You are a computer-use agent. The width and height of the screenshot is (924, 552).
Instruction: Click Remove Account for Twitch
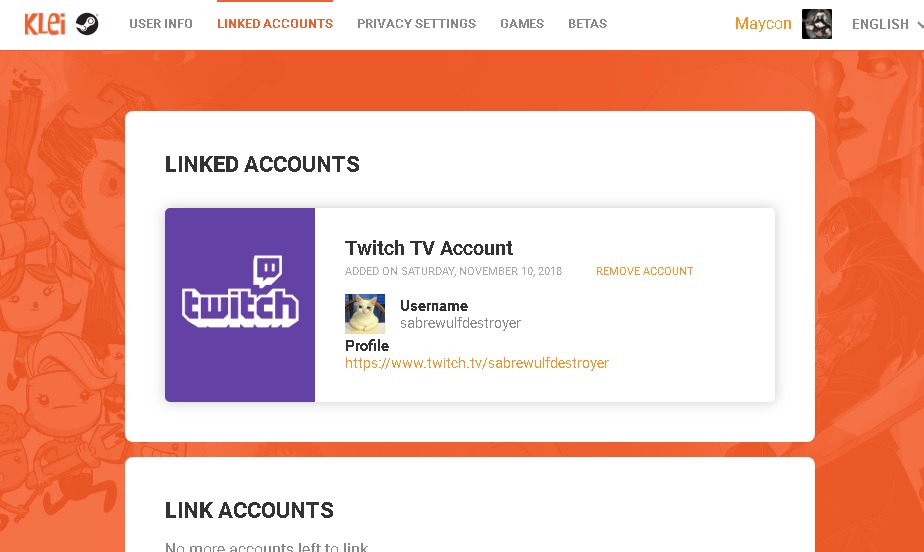point(644,271)
